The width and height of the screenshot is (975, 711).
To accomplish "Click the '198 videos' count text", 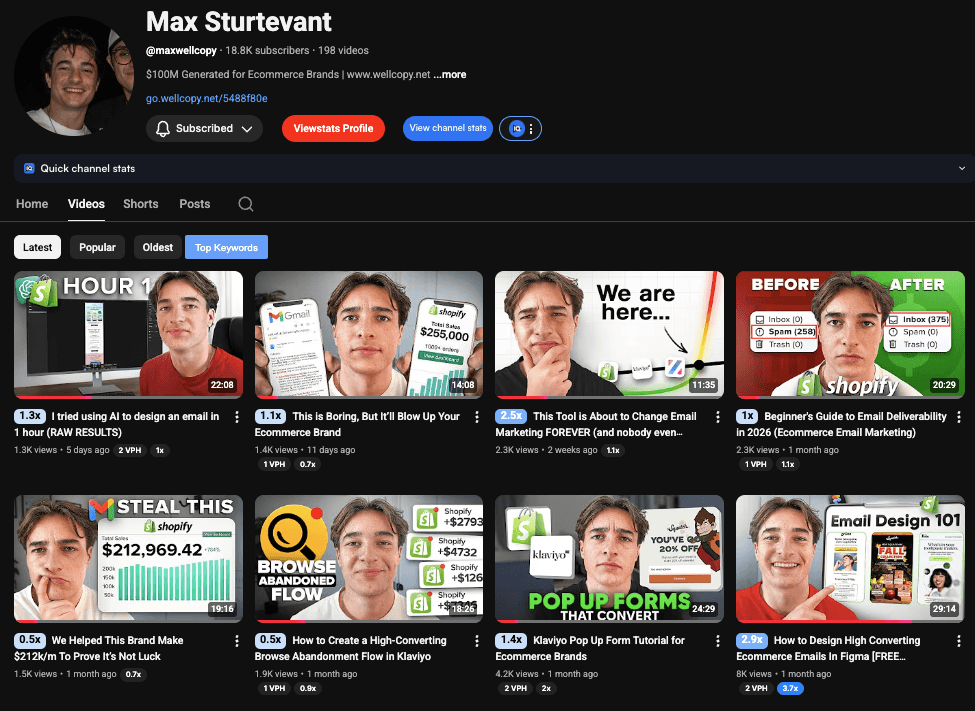I will point(343,50).
